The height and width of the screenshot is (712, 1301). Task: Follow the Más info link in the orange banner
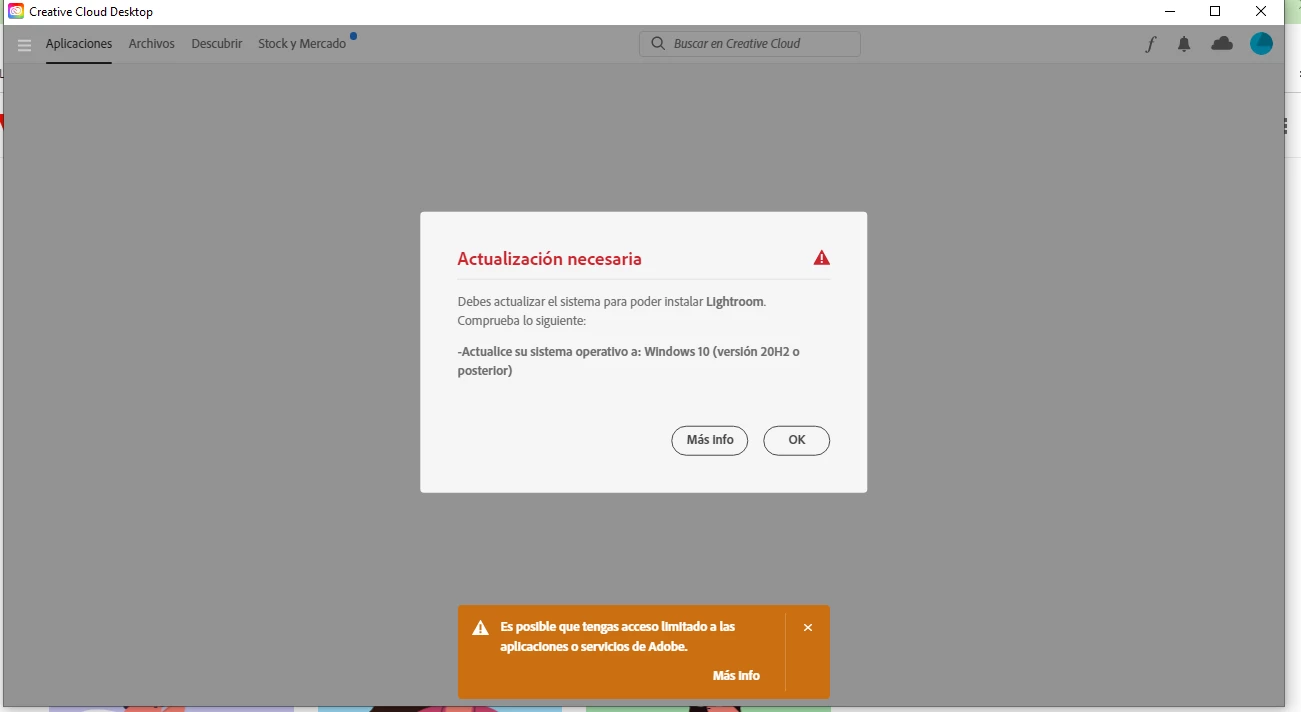pos(736,676)
